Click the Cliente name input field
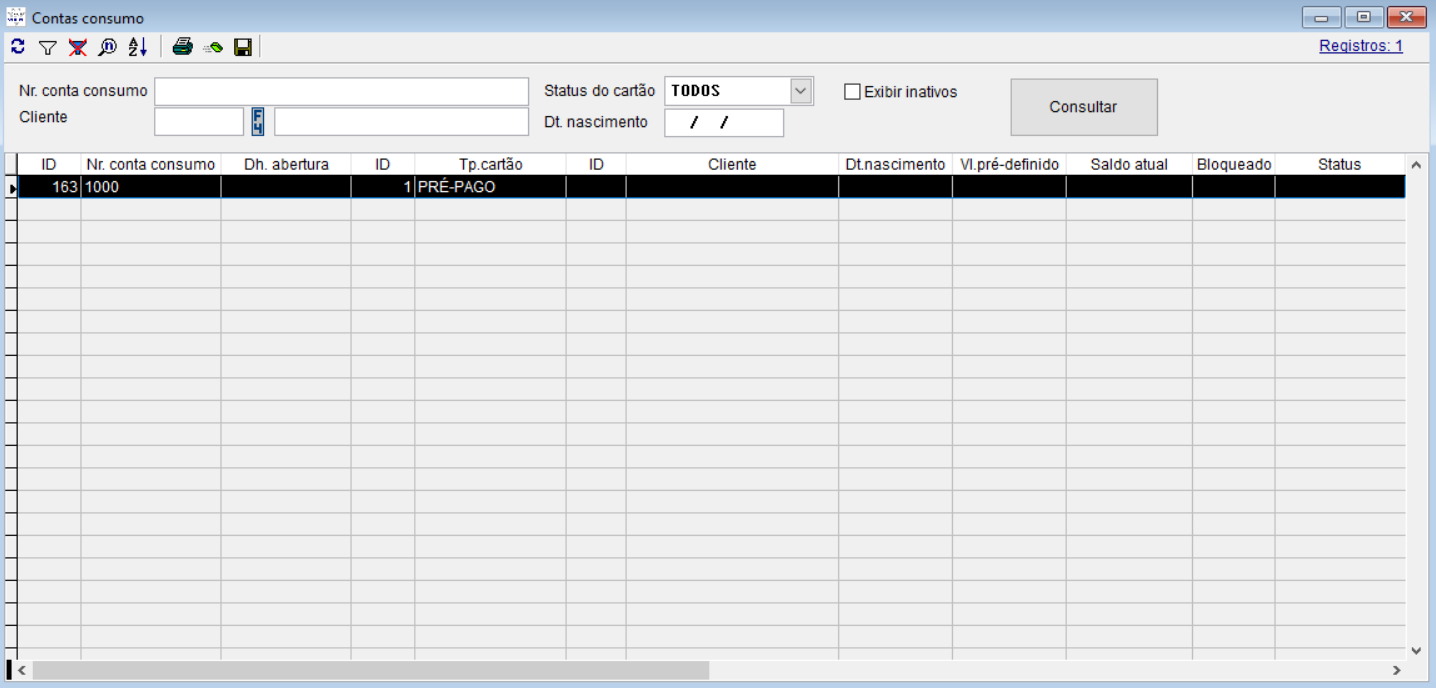 (401, 122)
